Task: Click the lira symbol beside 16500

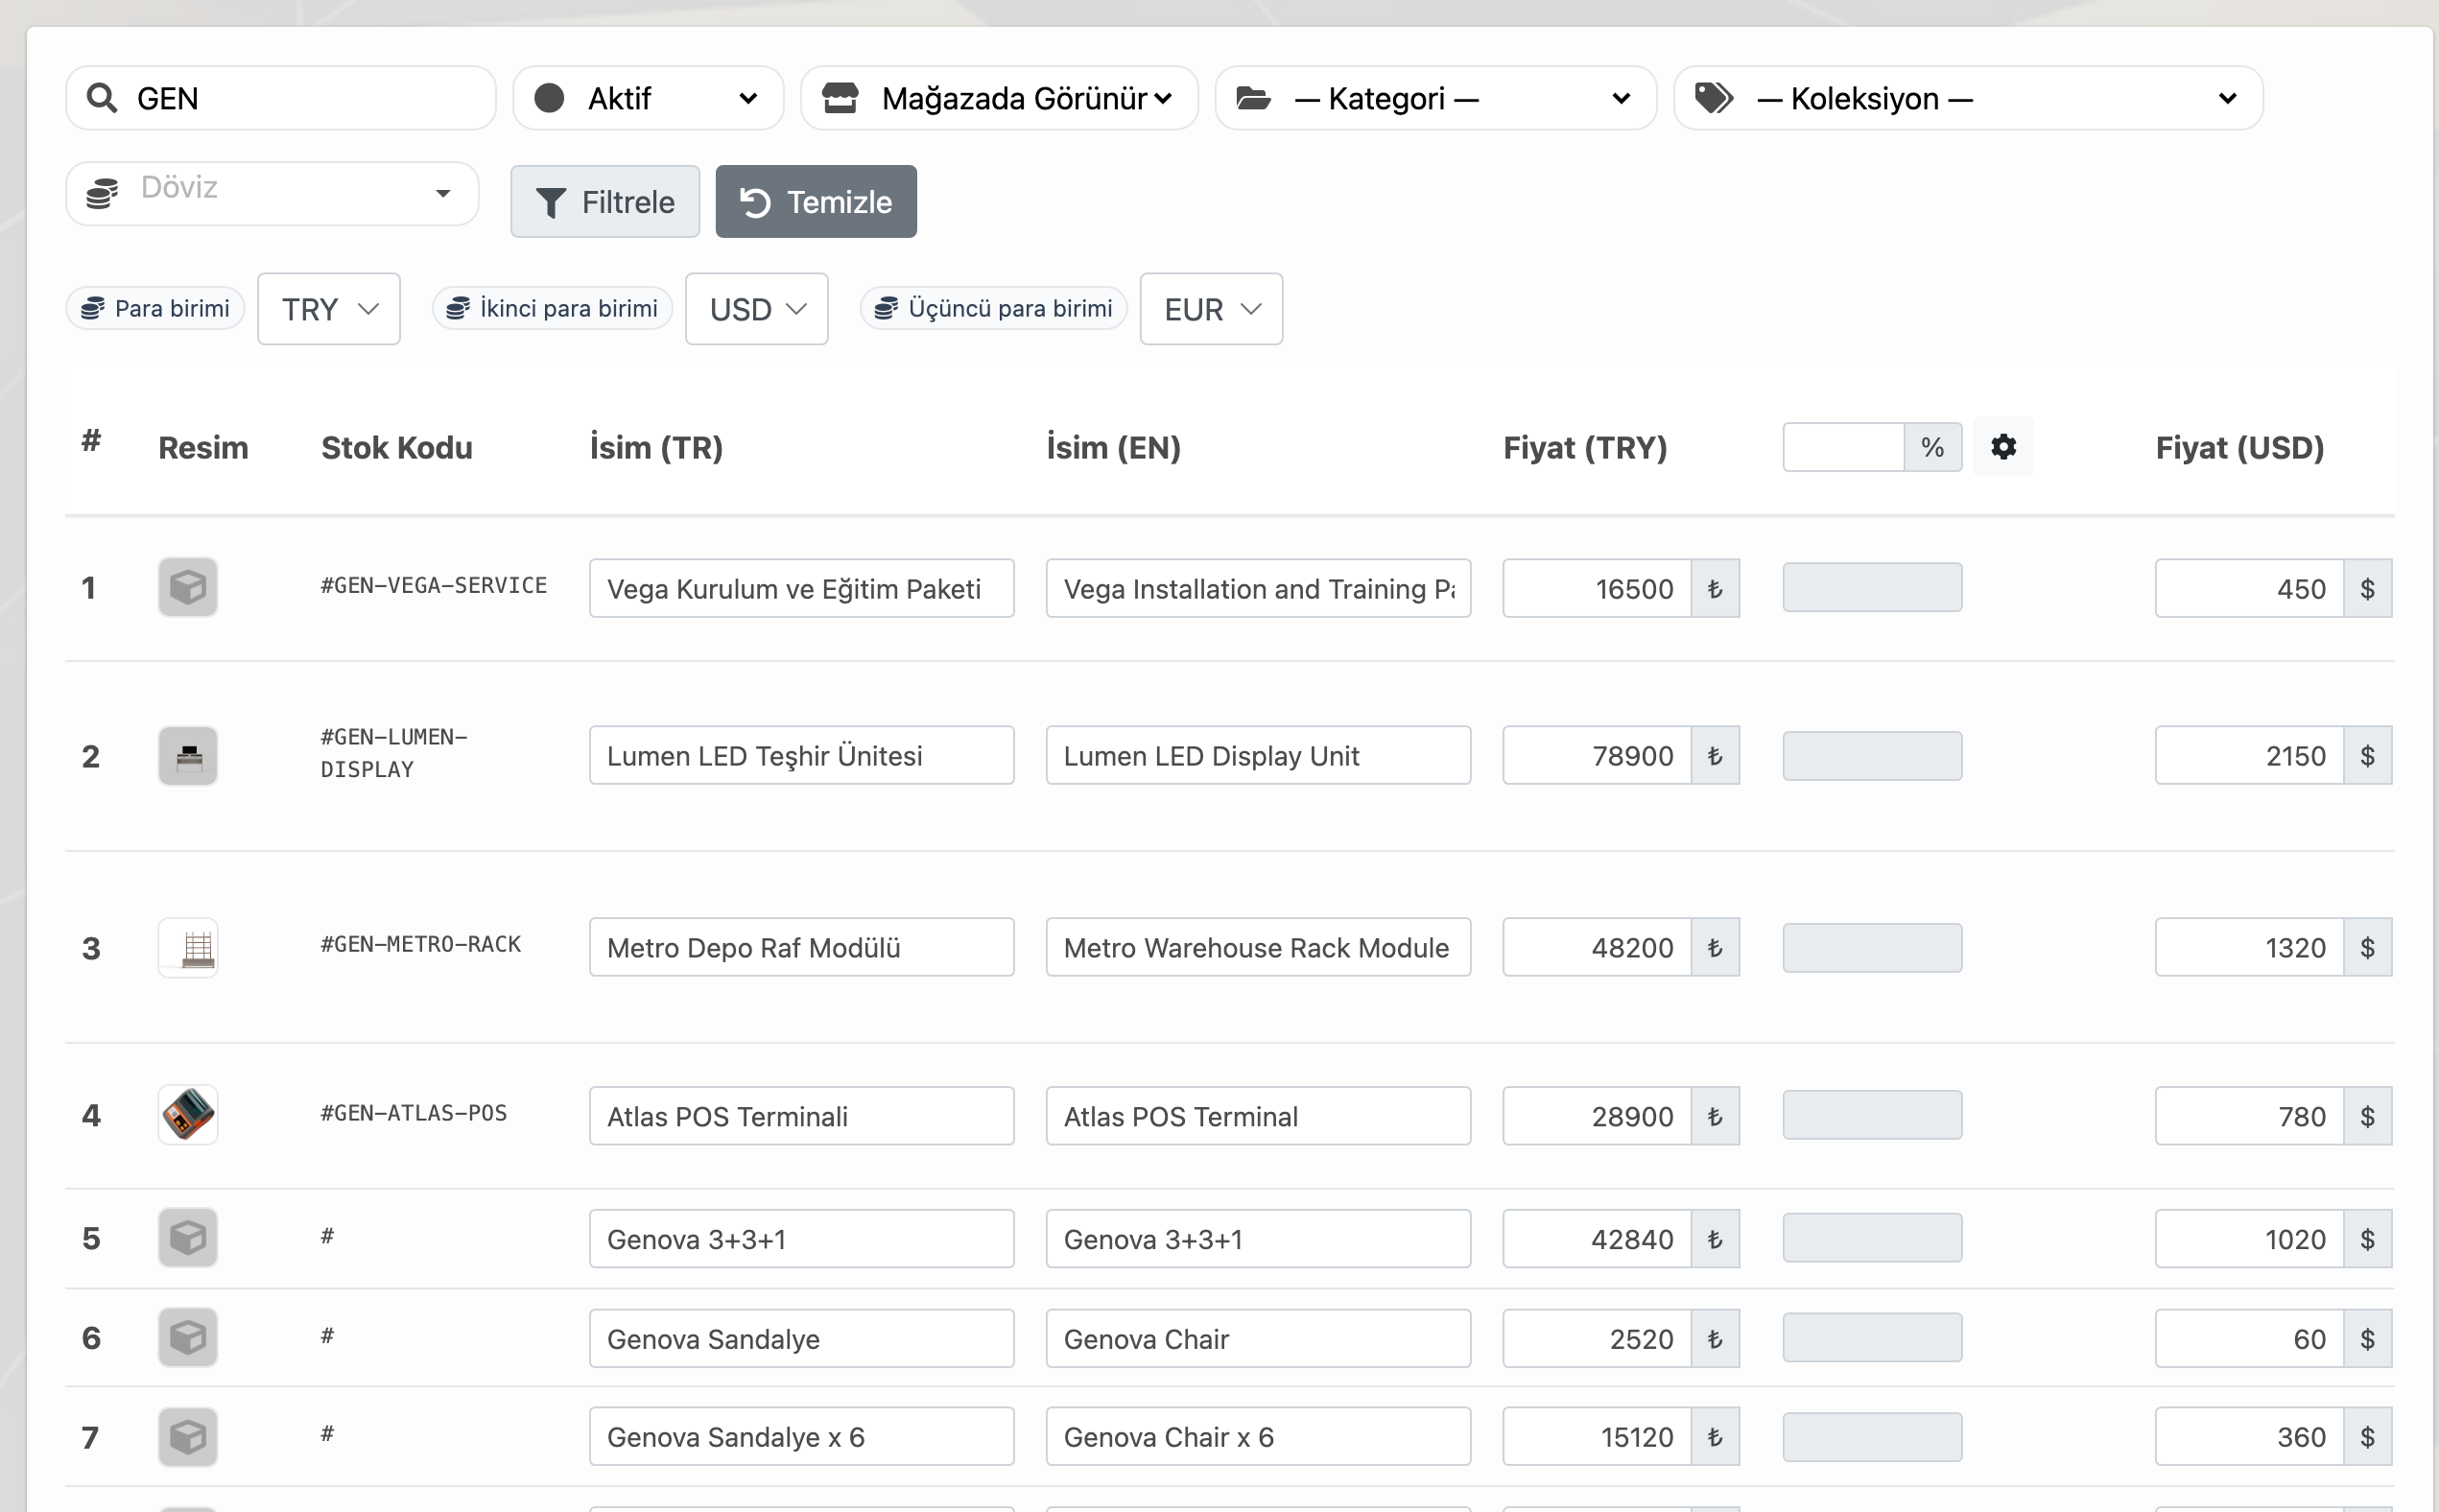Action: click(1715, 588)
